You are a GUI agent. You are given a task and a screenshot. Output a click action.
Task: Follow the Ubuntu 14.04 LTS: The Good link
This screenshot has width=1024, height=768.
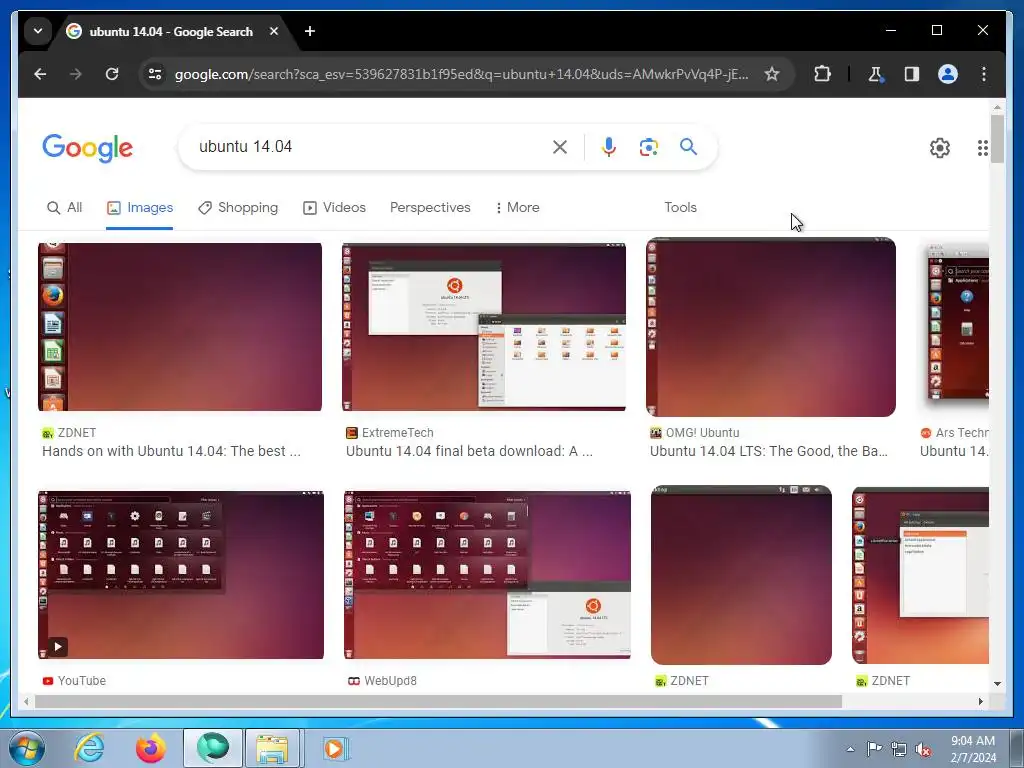pos(769,451)
